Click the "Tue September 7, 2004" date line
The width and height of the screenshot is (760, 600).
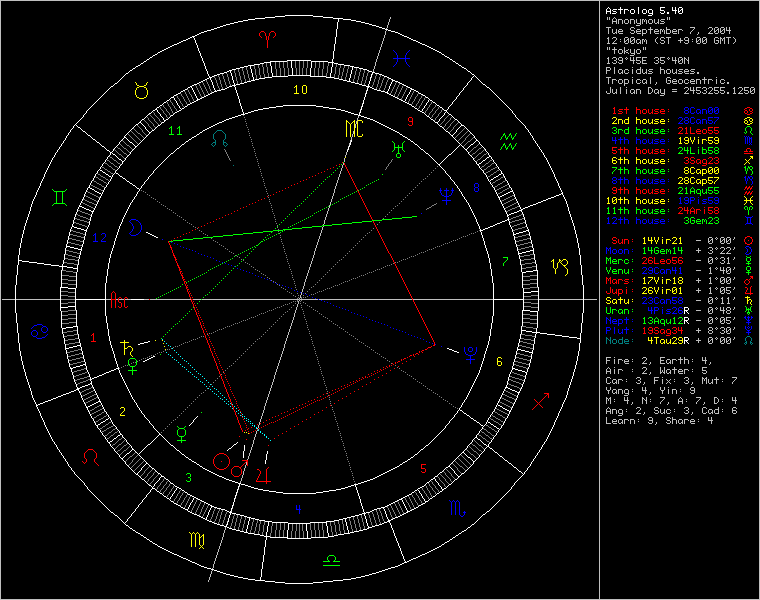click(668, 31)
